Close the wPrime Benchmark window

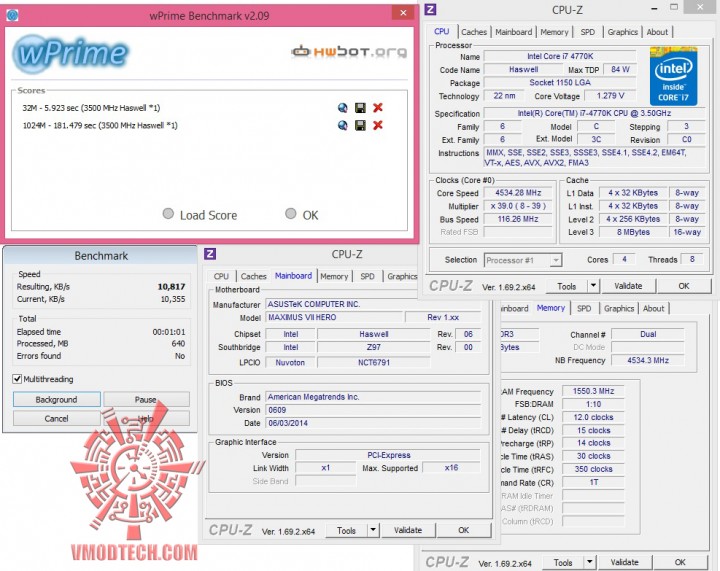pos(403,13)
